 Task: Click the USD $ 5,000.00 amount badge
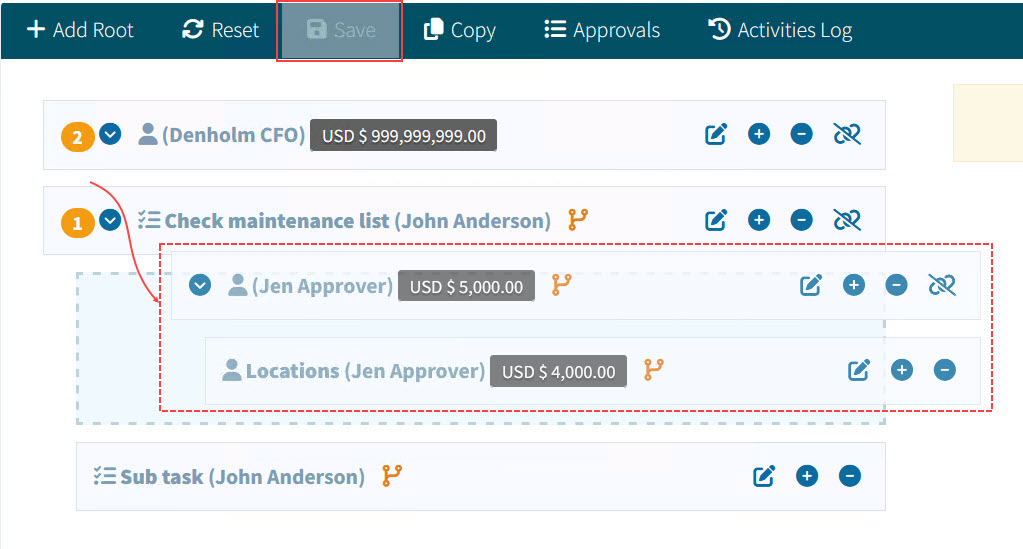466,287
